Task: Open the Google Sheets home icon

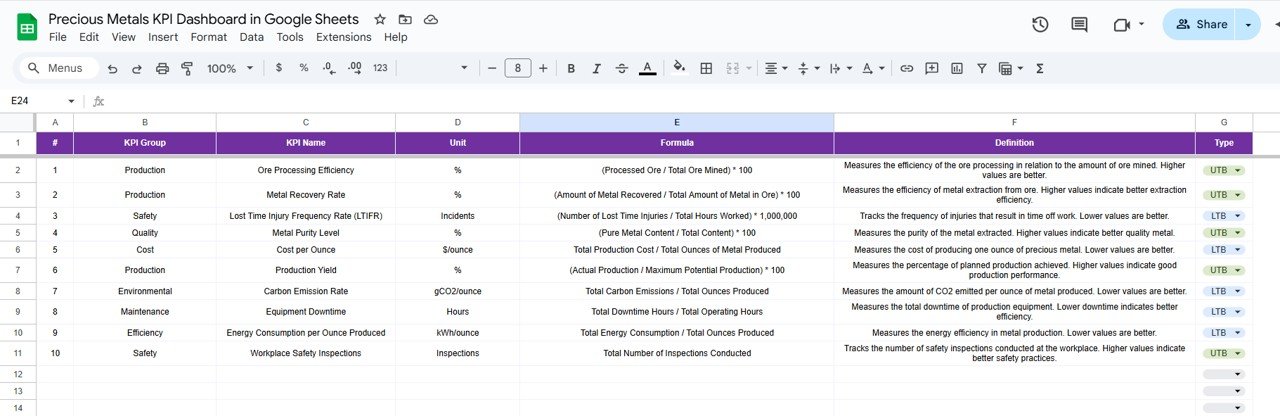Action: pos(26,27)
